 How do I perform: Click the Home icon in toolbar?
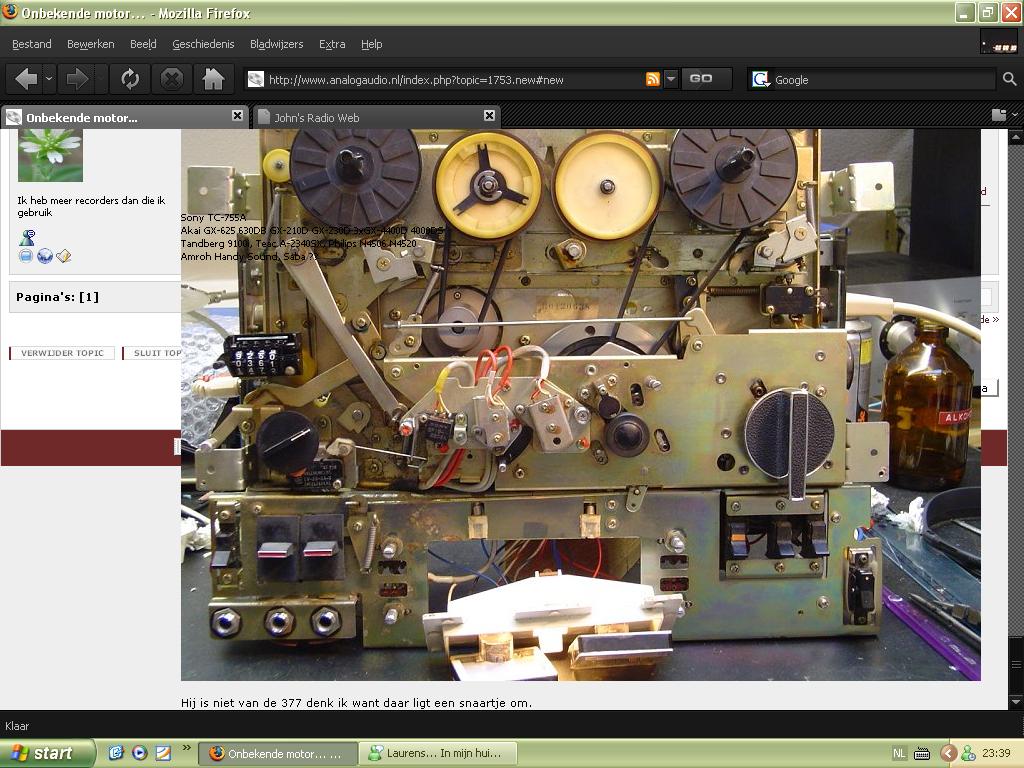(x=213, y=79)
